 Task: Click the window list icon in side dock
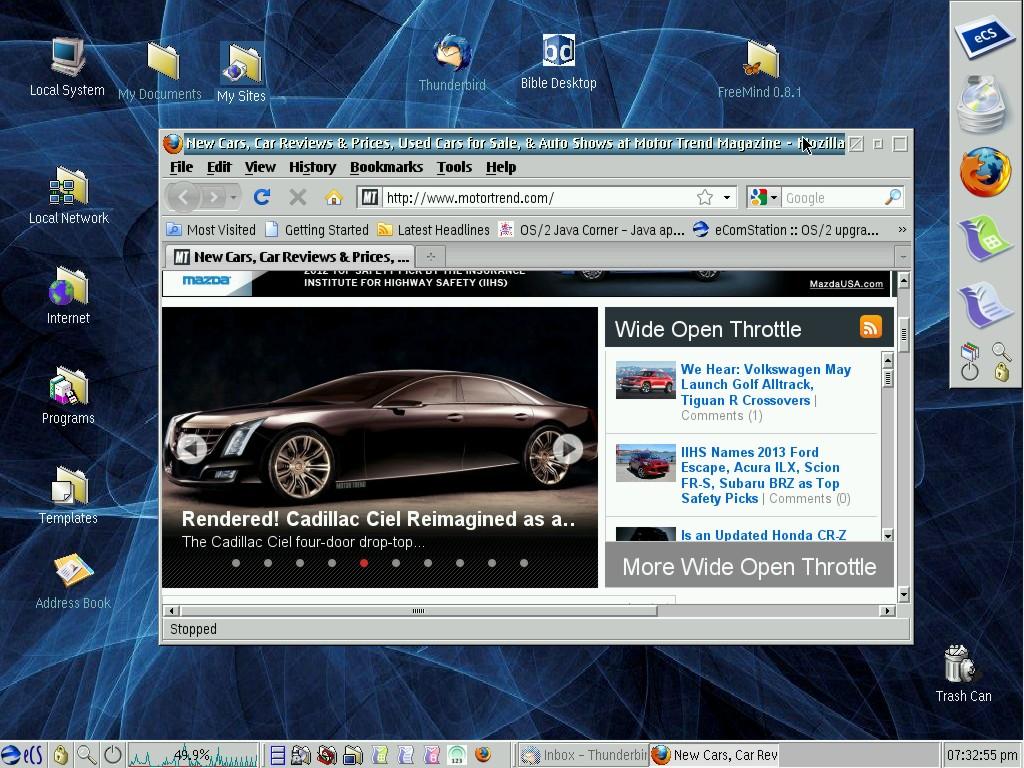(970, 351)
